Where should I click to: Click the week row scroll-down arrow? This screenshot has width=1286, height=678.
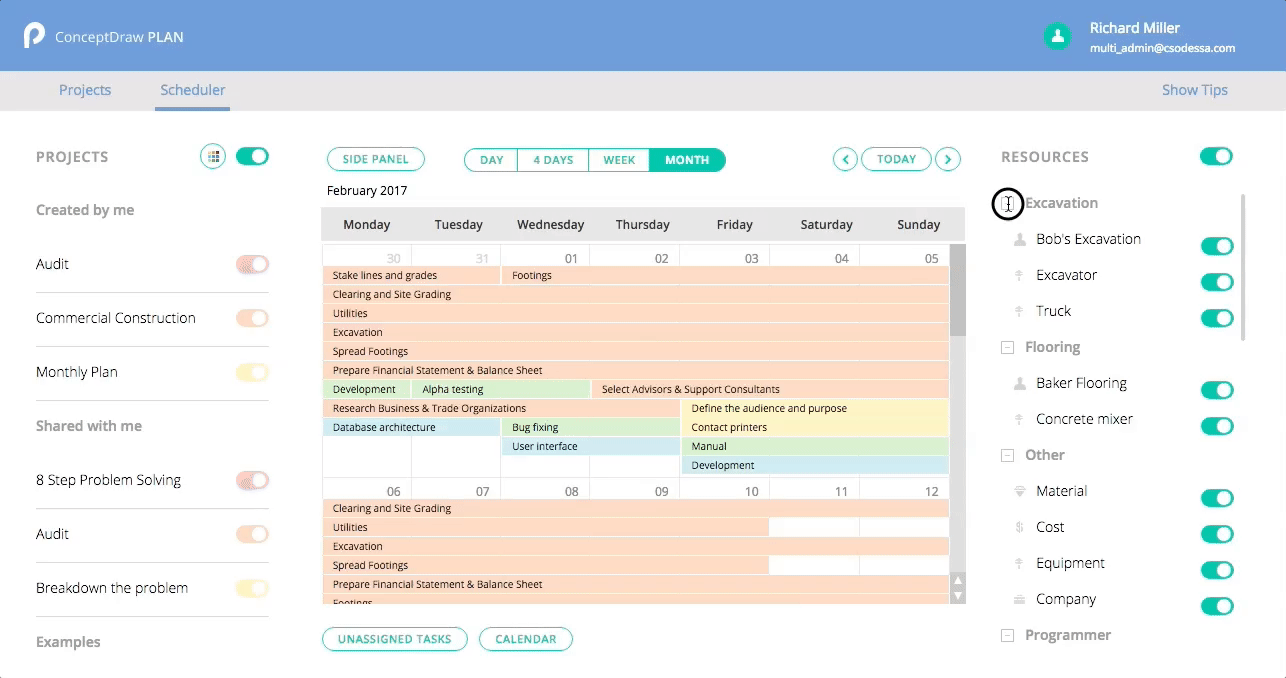tap(958, 596)
